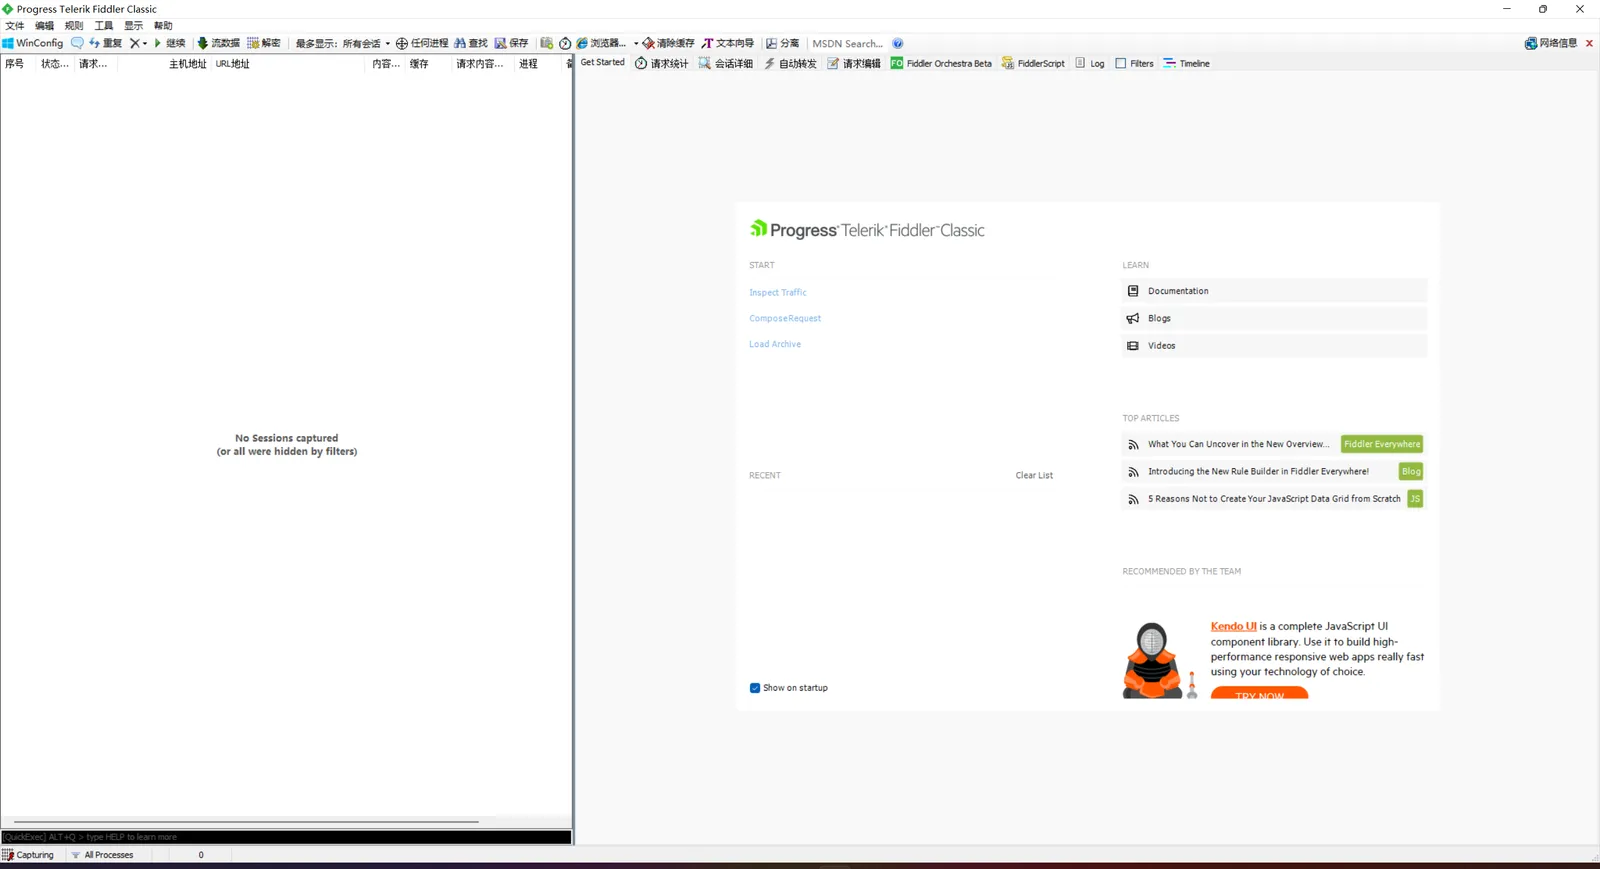
Task: Open the Edit (编辑) menu
Action: (45, 25)
